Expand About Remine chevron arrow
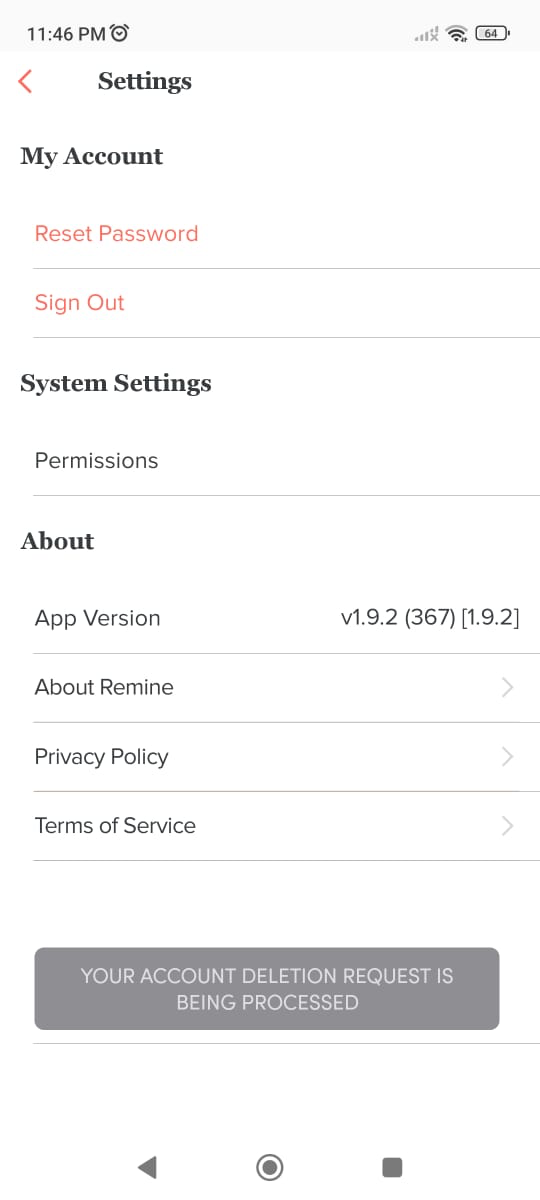 [x=507, y=687]
